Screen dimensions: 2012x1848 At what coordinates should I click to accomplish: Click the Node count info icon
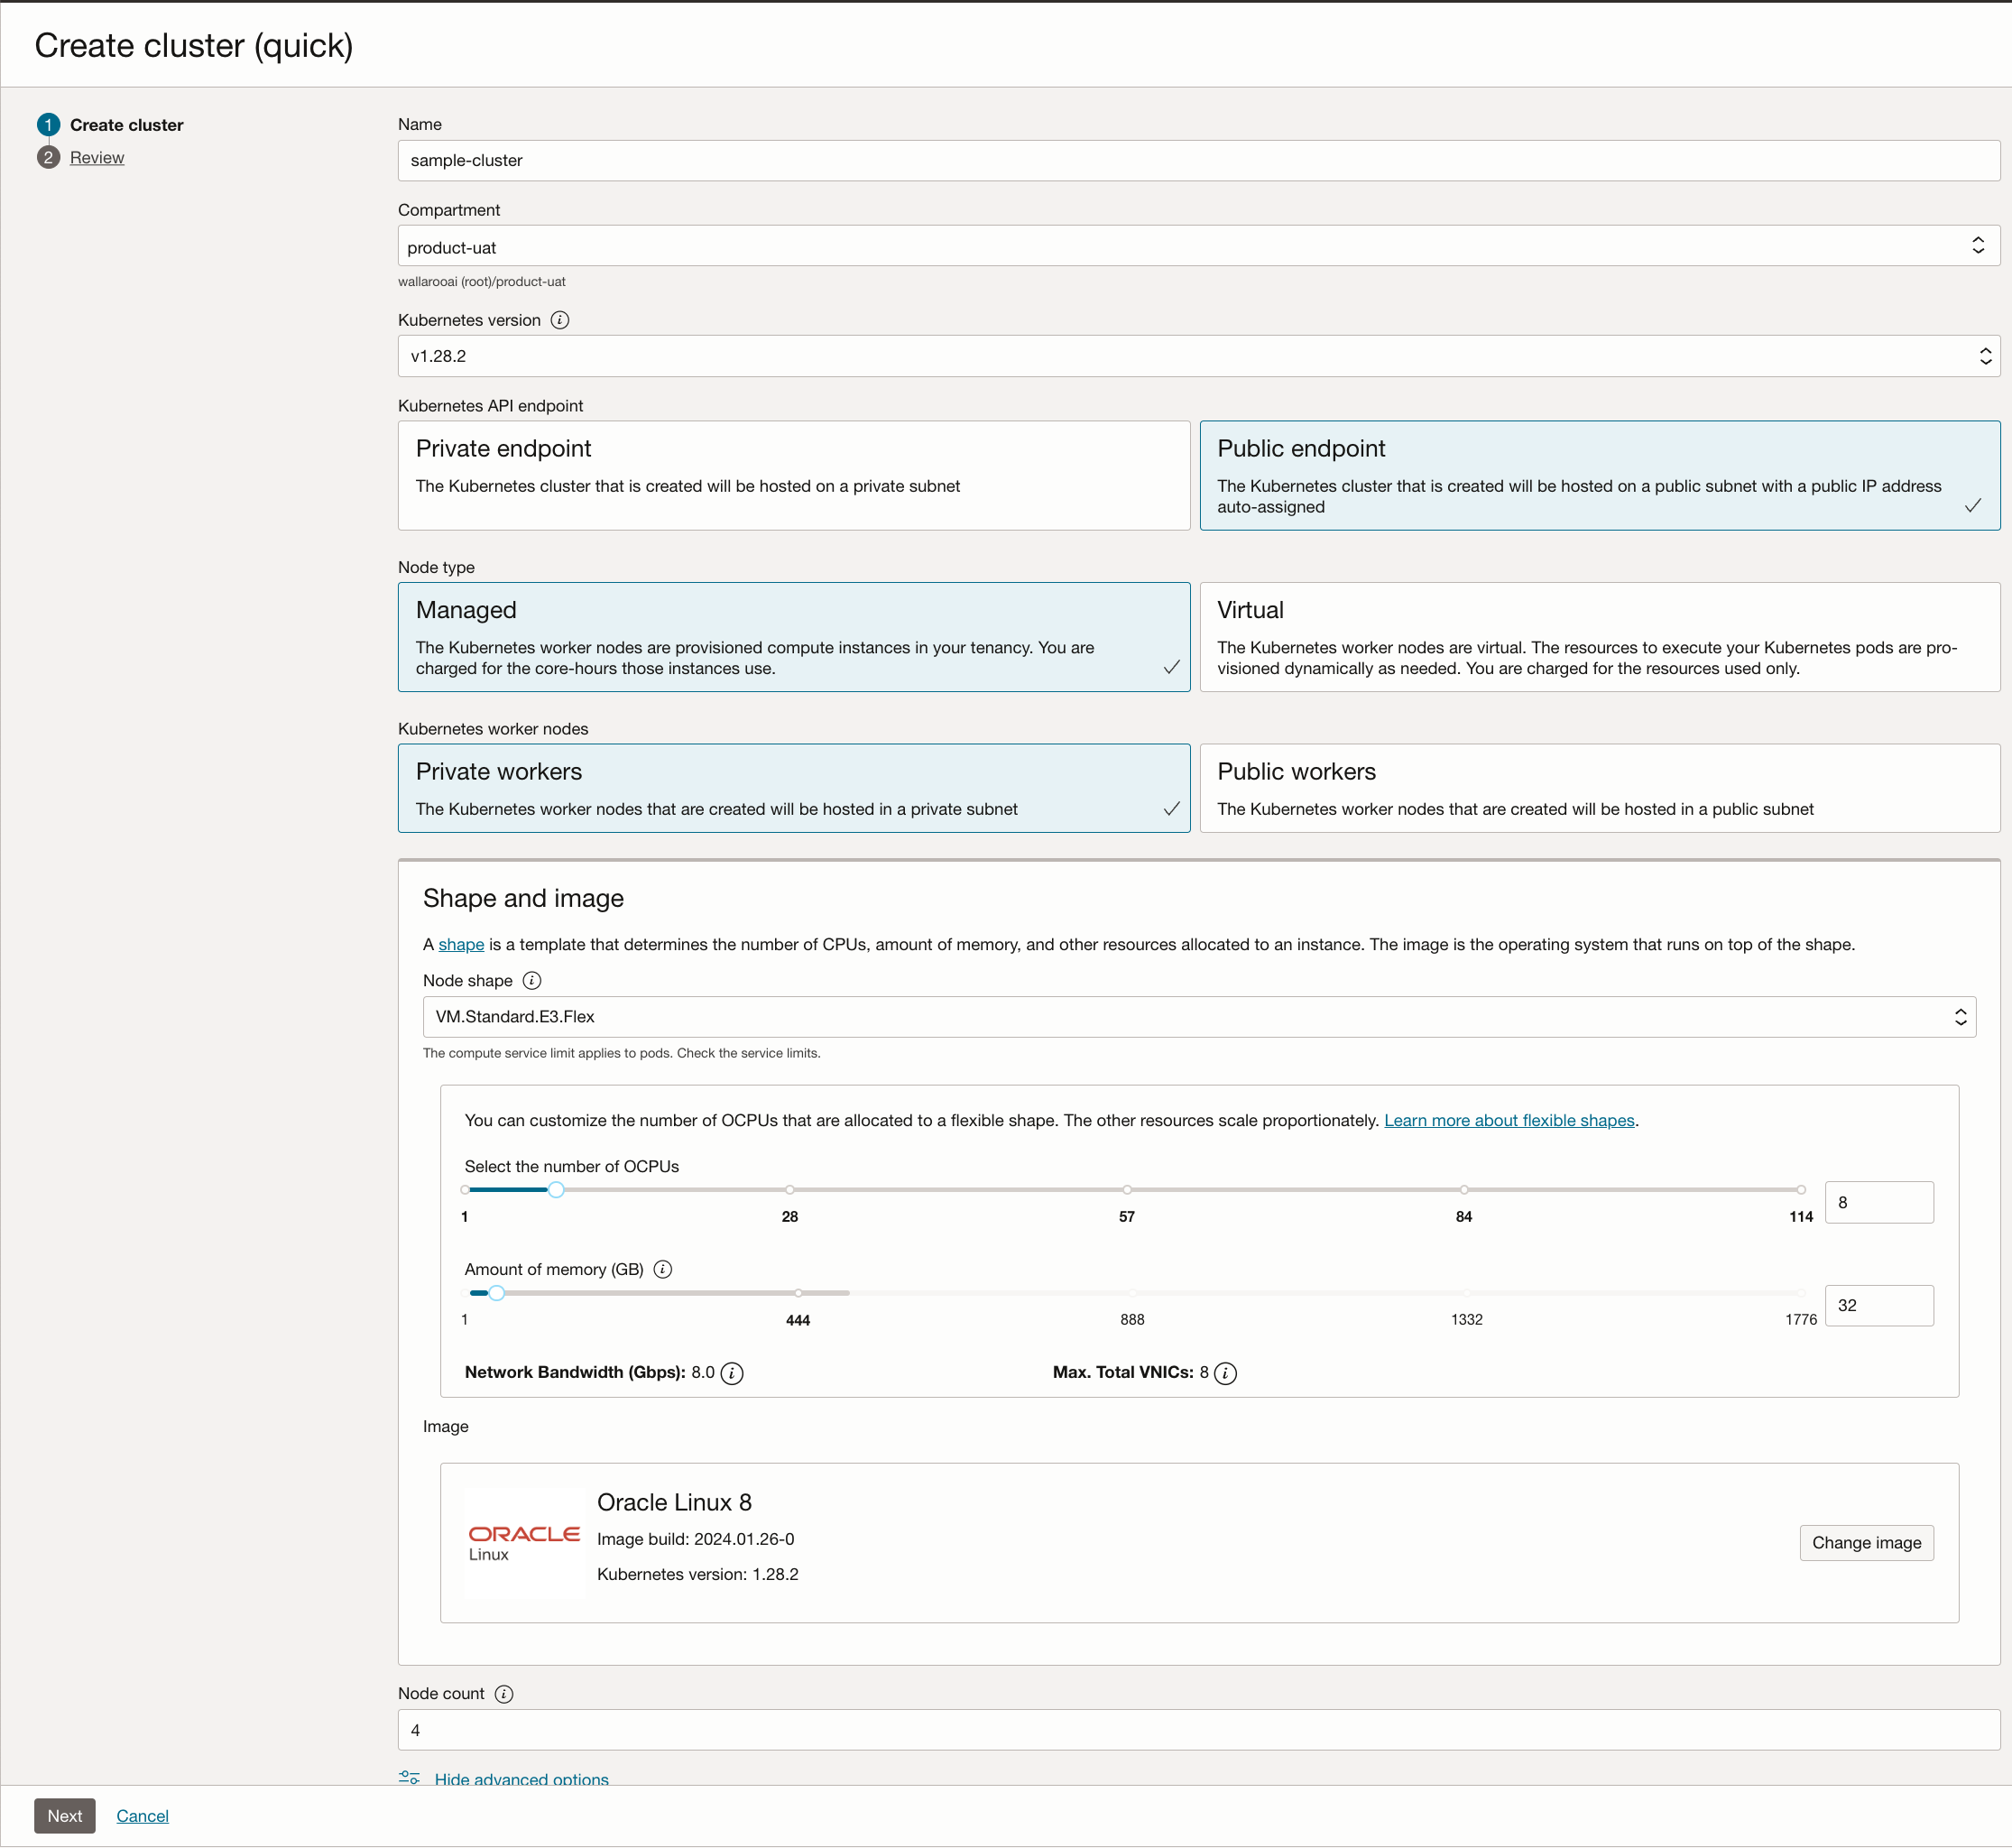(504, 1694)
